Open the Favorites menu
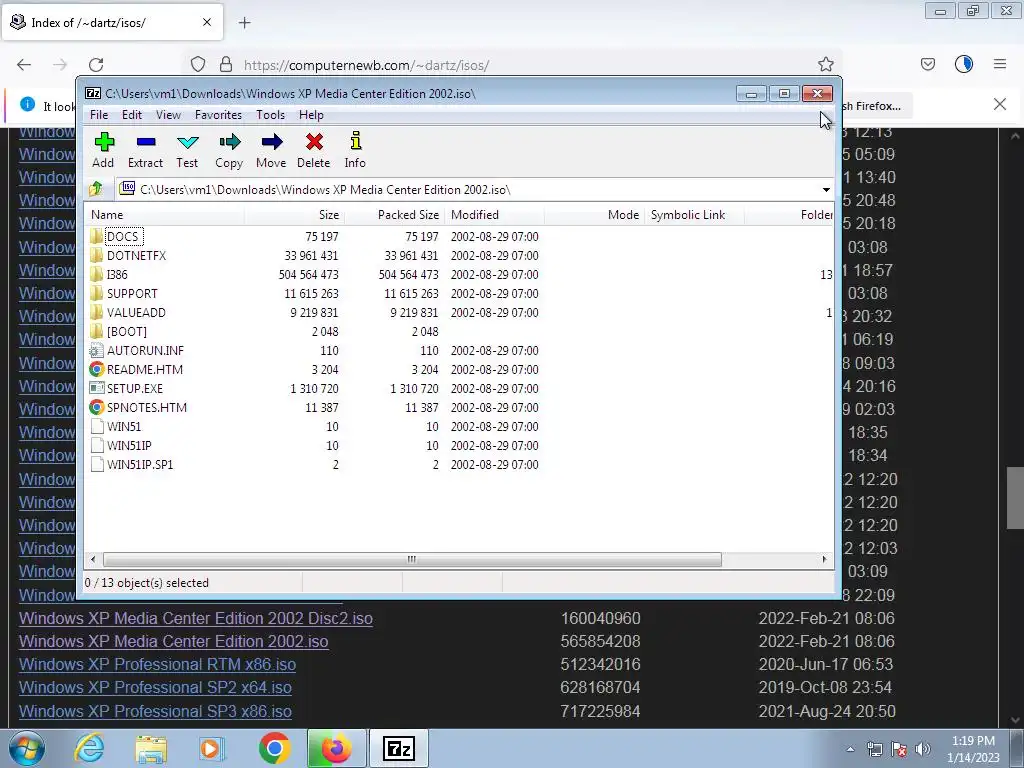 pos(218,115)
